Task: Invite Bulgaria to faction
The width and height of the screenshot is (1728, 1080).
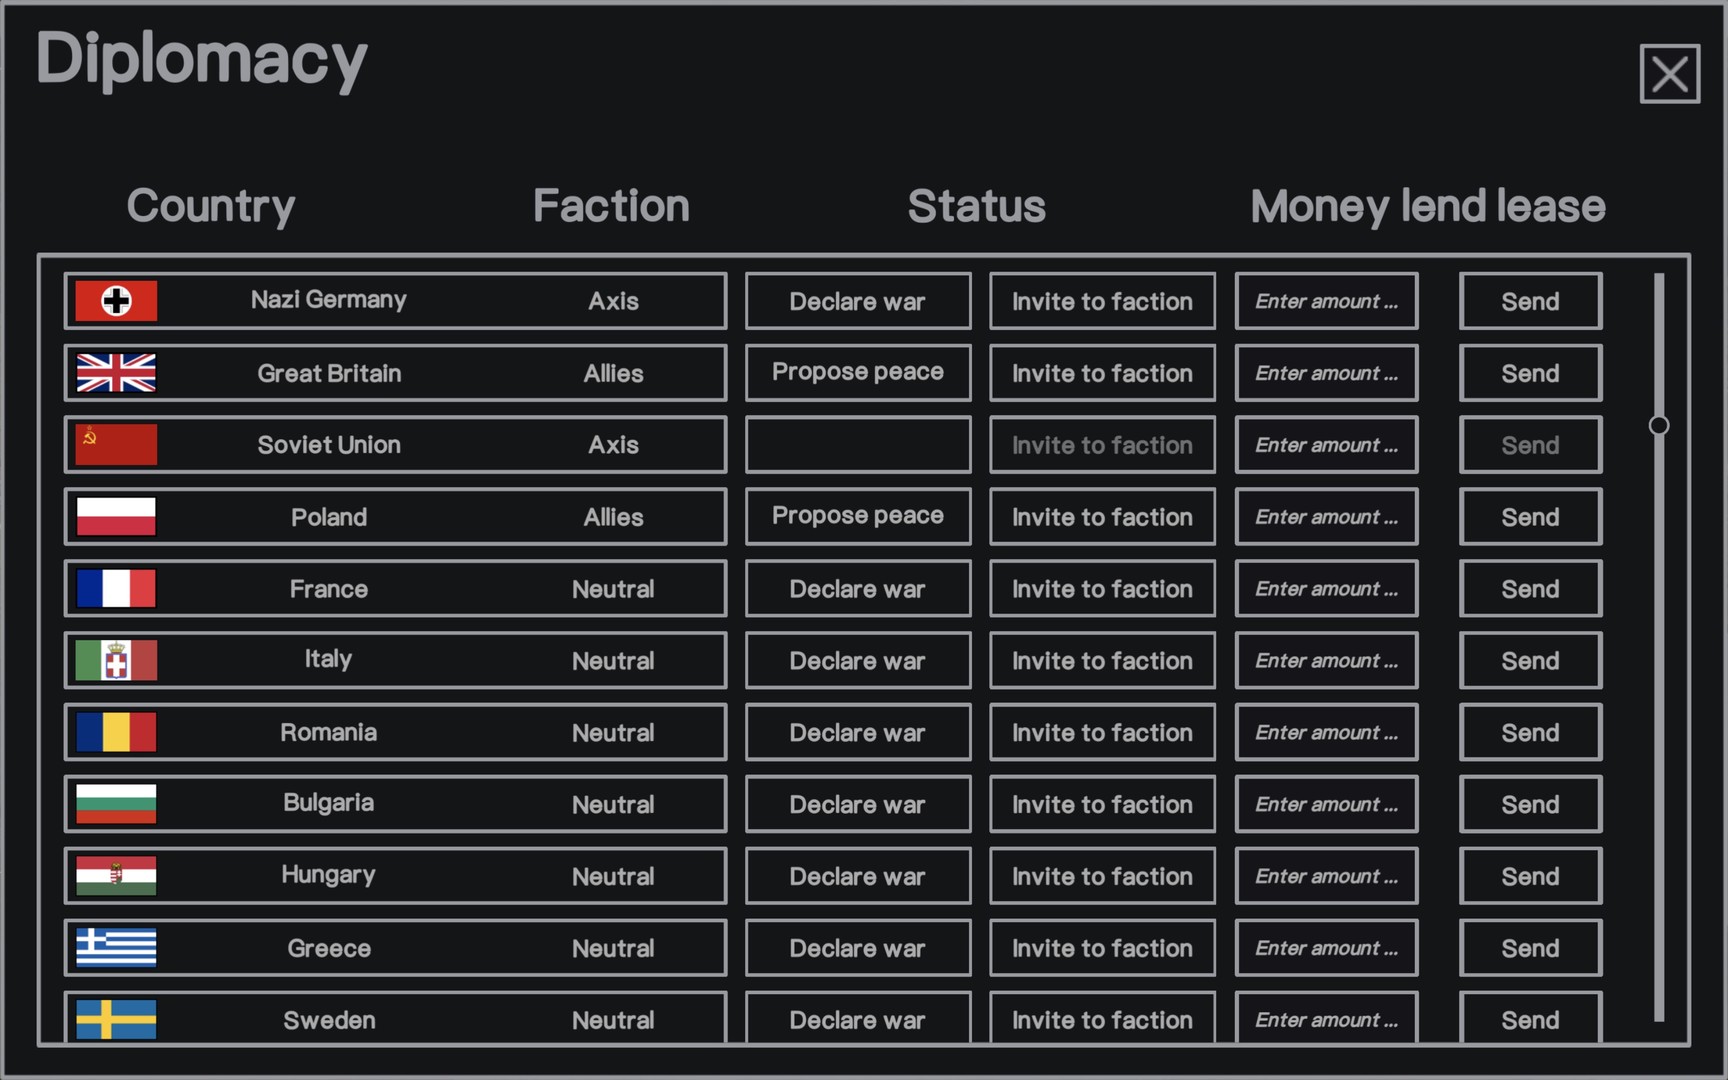Action: pos(1102,805)
